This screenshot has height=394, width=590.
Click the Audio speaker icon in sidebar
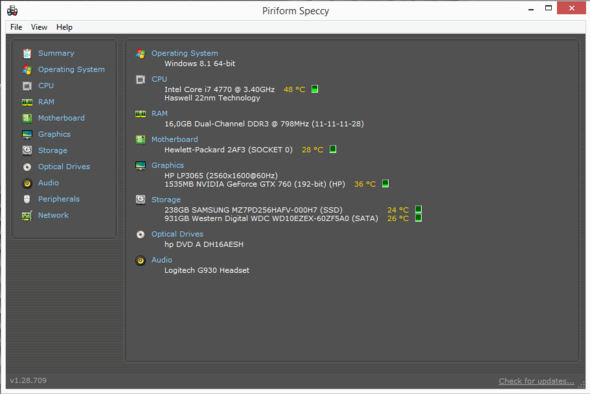point(27,183)
